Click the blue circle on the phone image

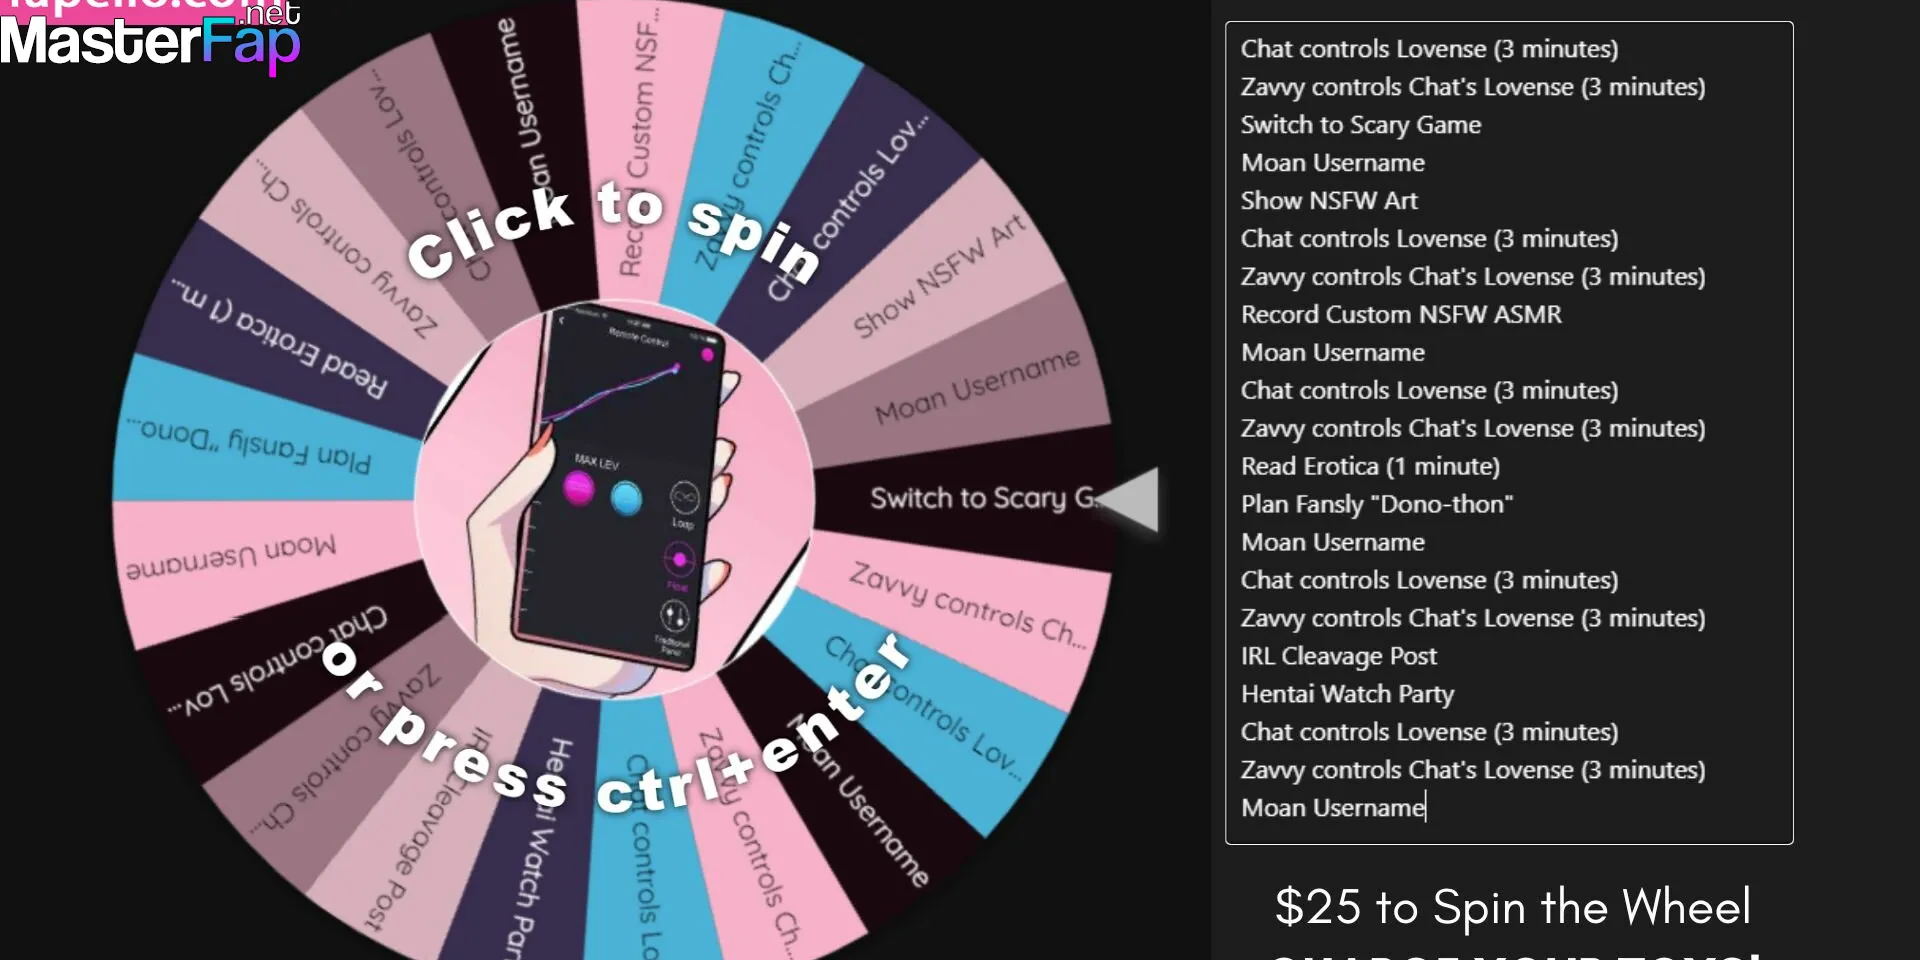pos(626,497)
